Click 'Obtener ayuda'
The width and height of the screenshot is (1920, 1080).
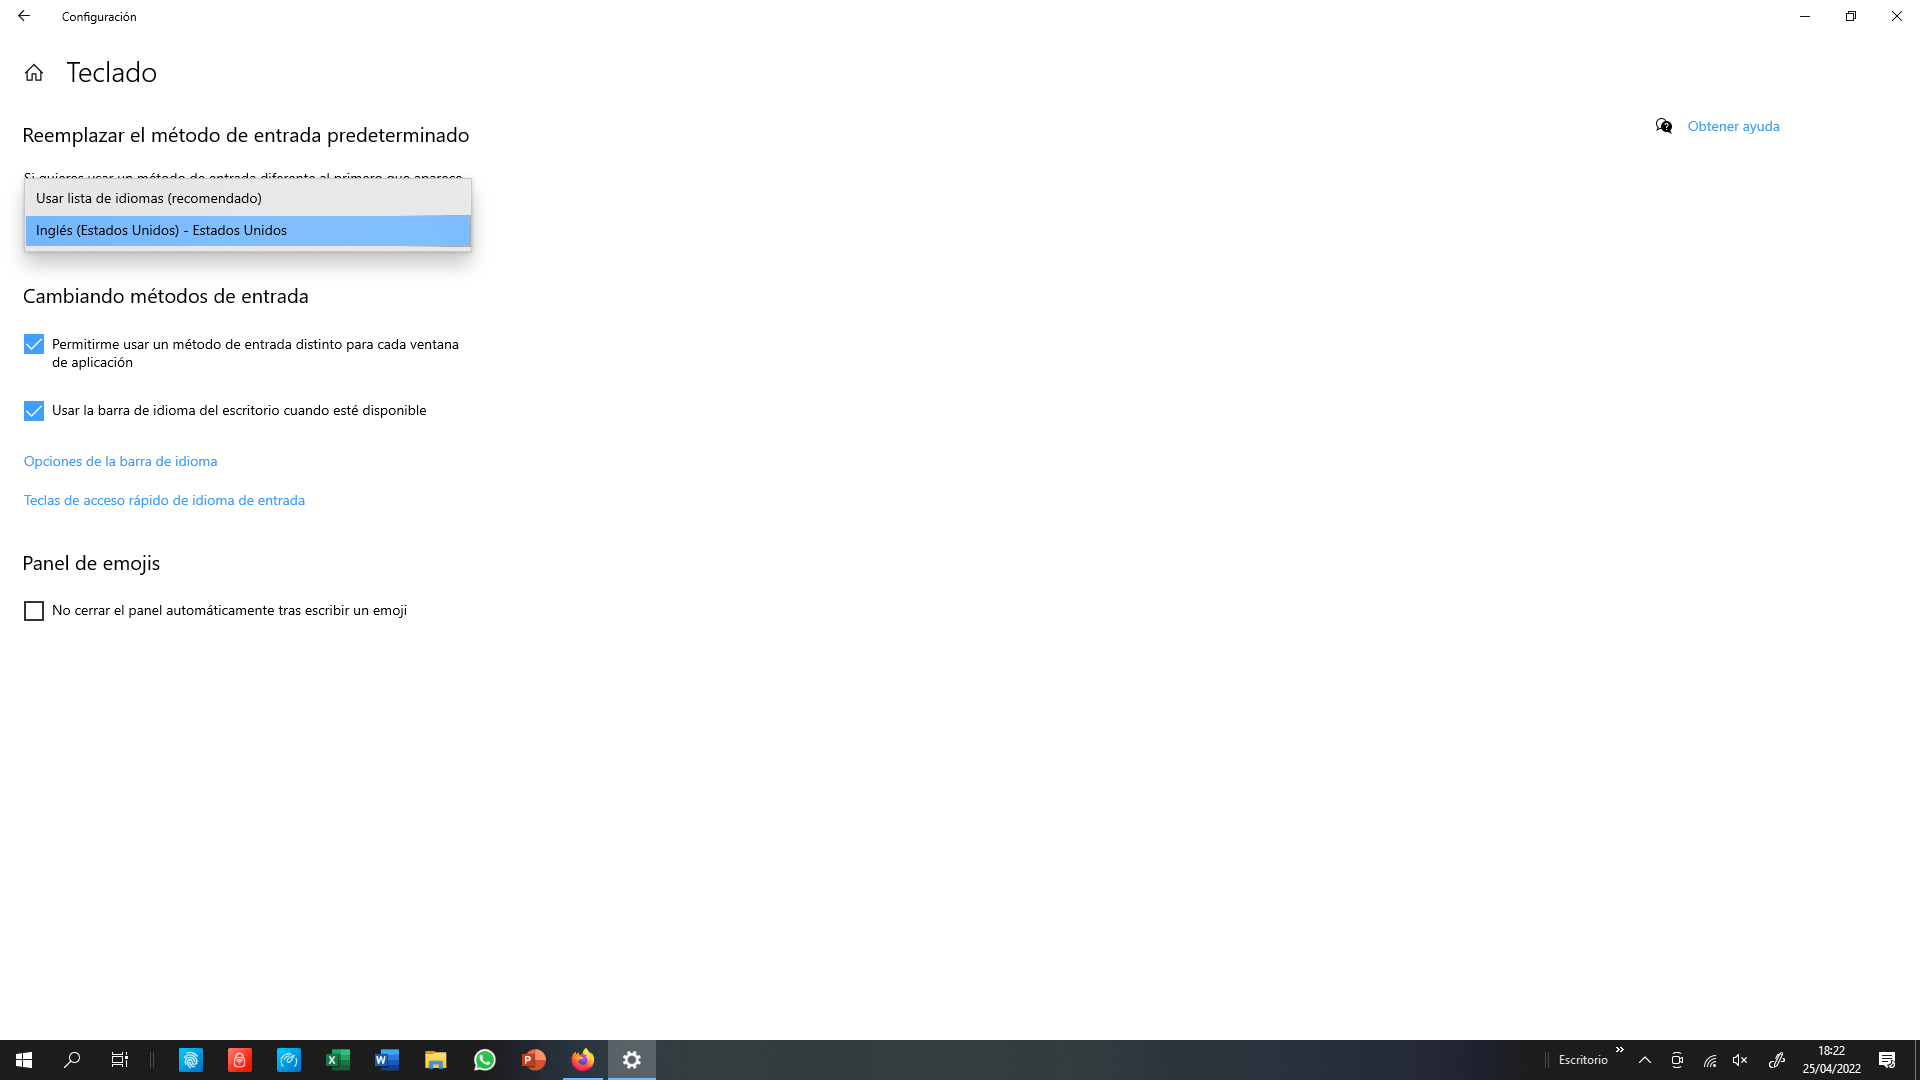[1733, 126]
